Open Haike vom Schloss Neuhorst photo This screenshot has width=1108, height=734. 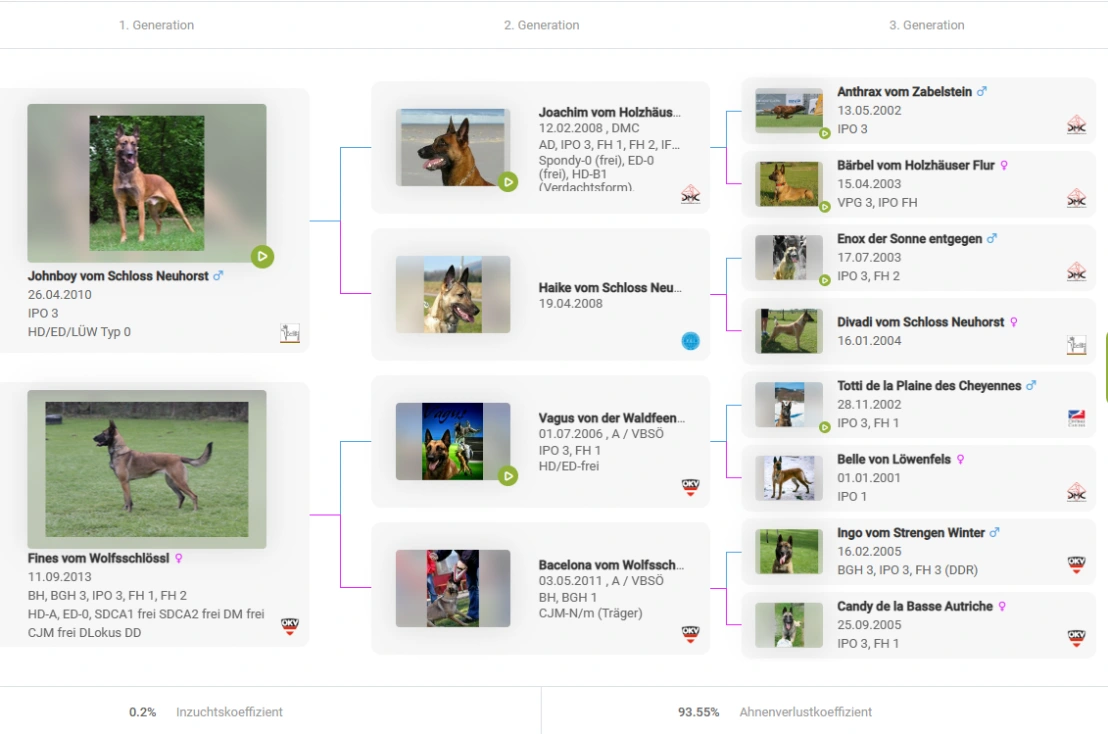click(453, 295)
